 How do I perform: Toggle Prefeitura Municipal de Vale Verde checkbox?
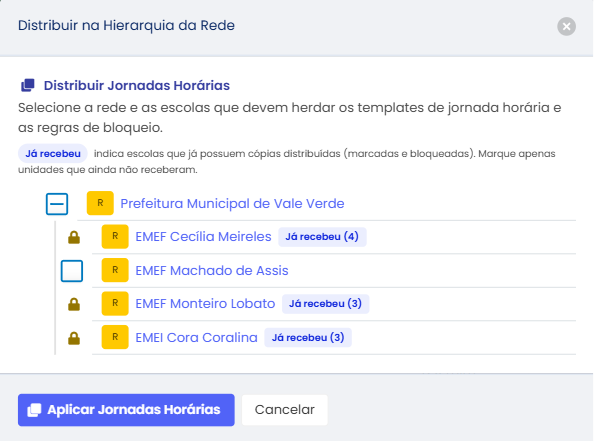(57, 204)
